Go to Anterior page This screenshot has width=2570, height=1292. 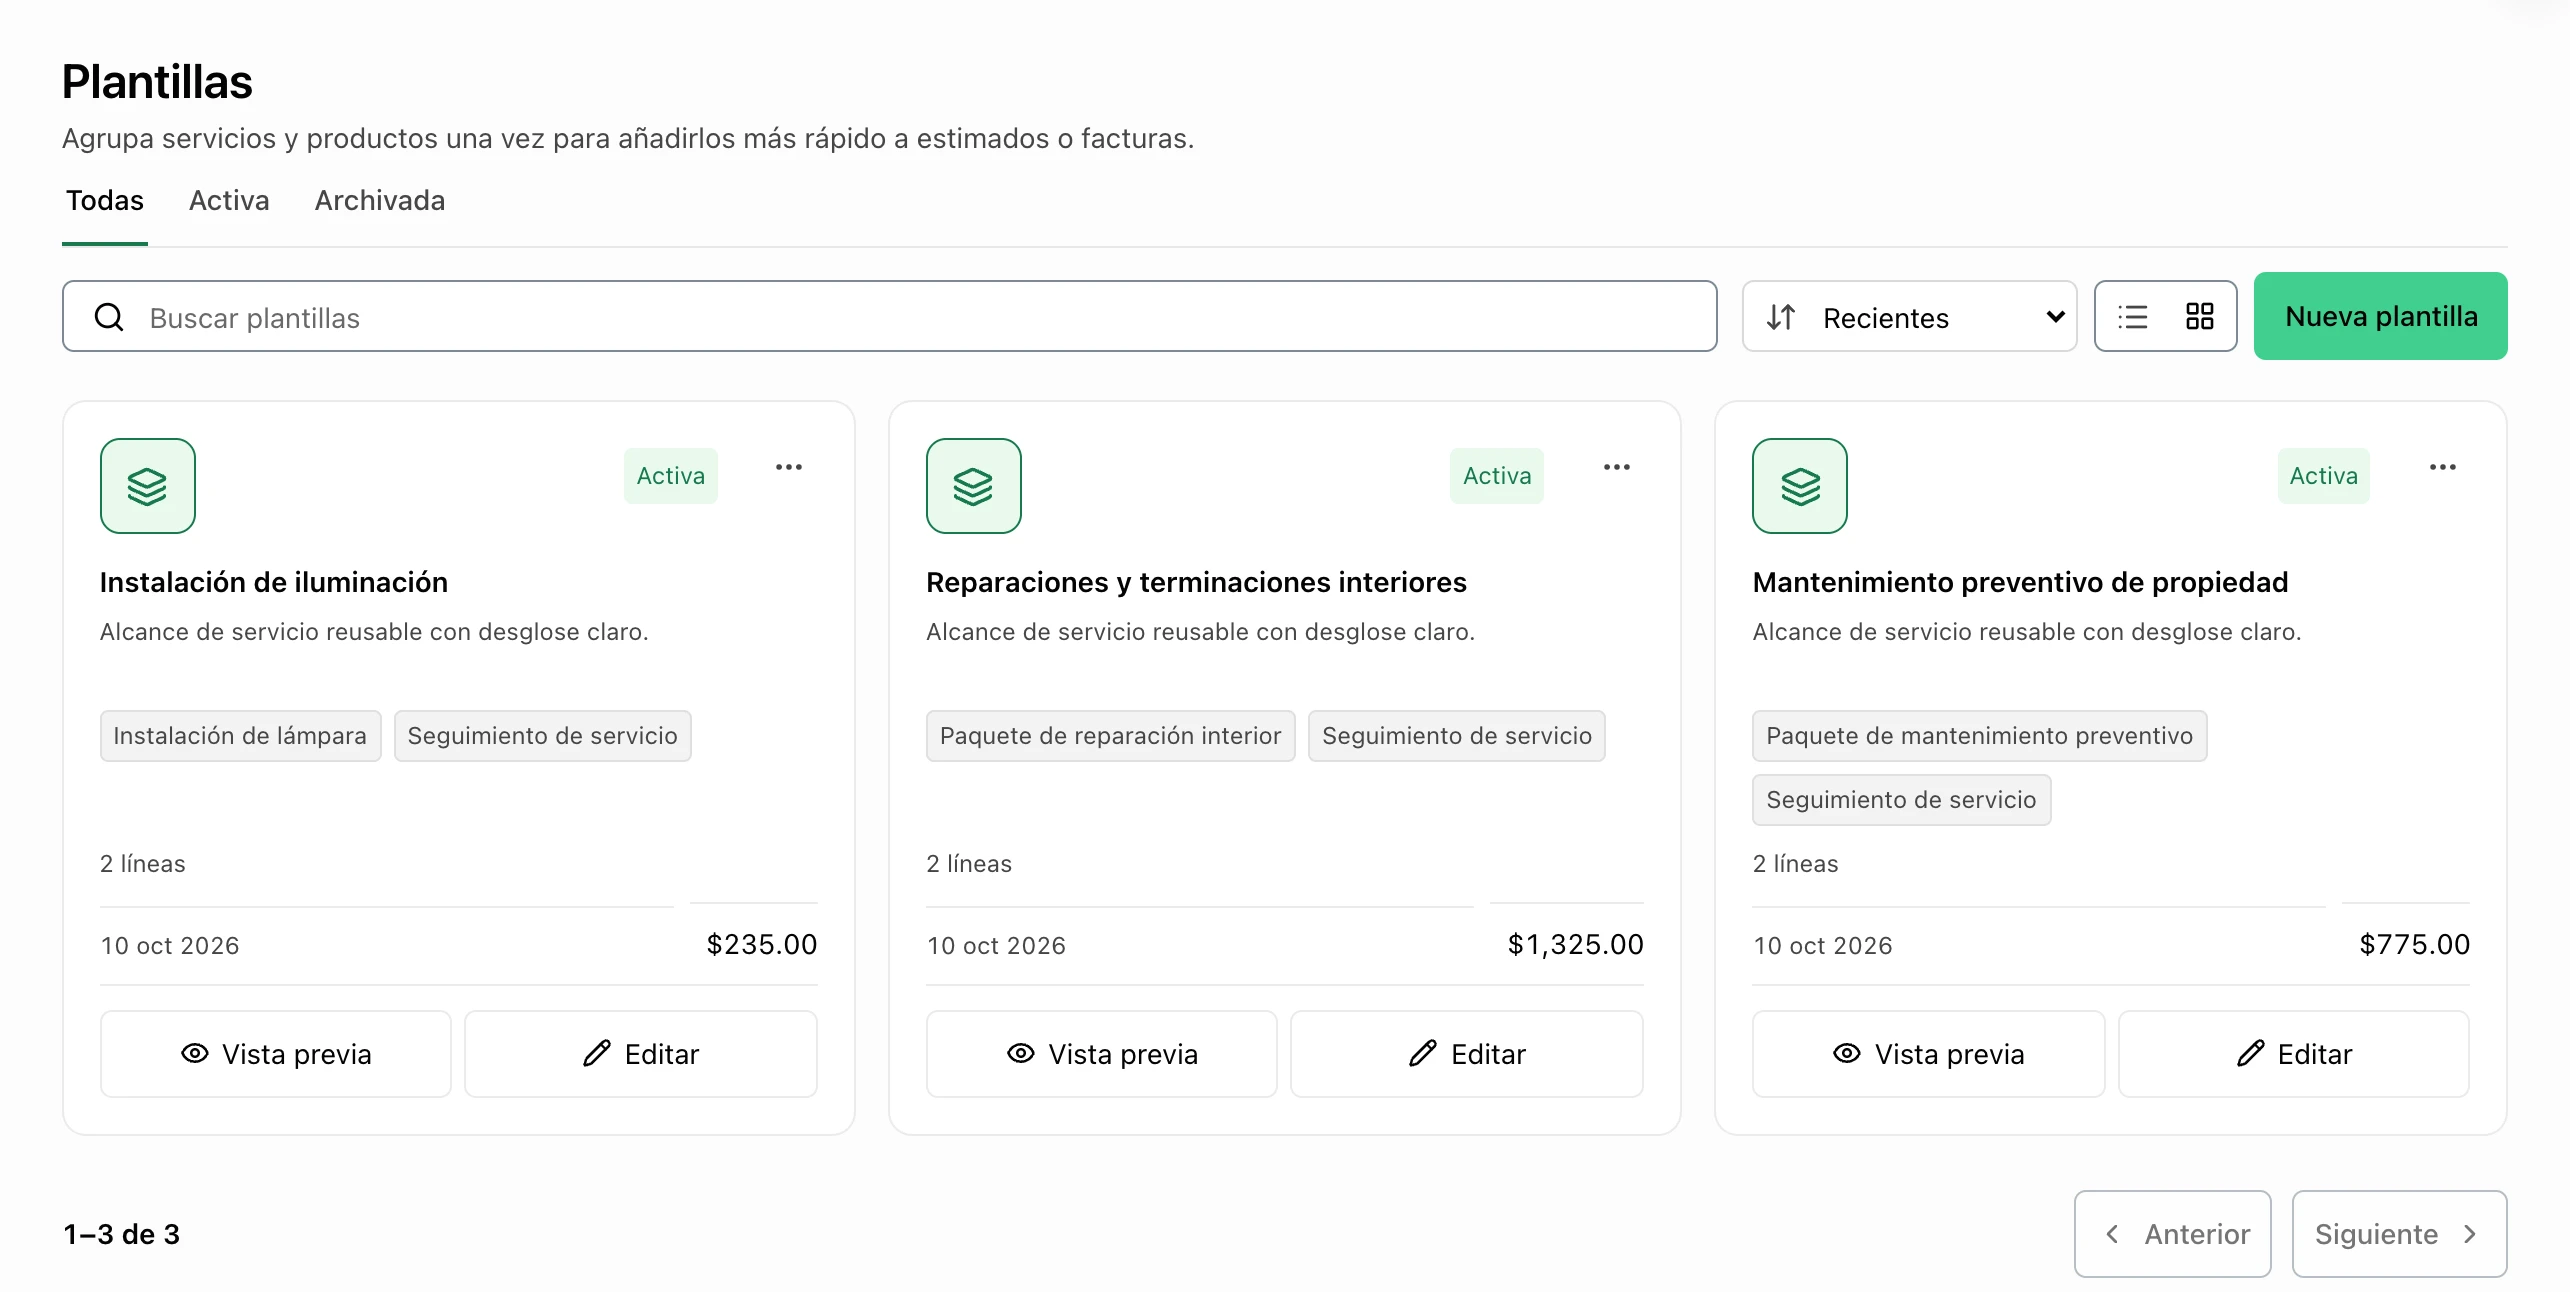coord(2173,1234)
